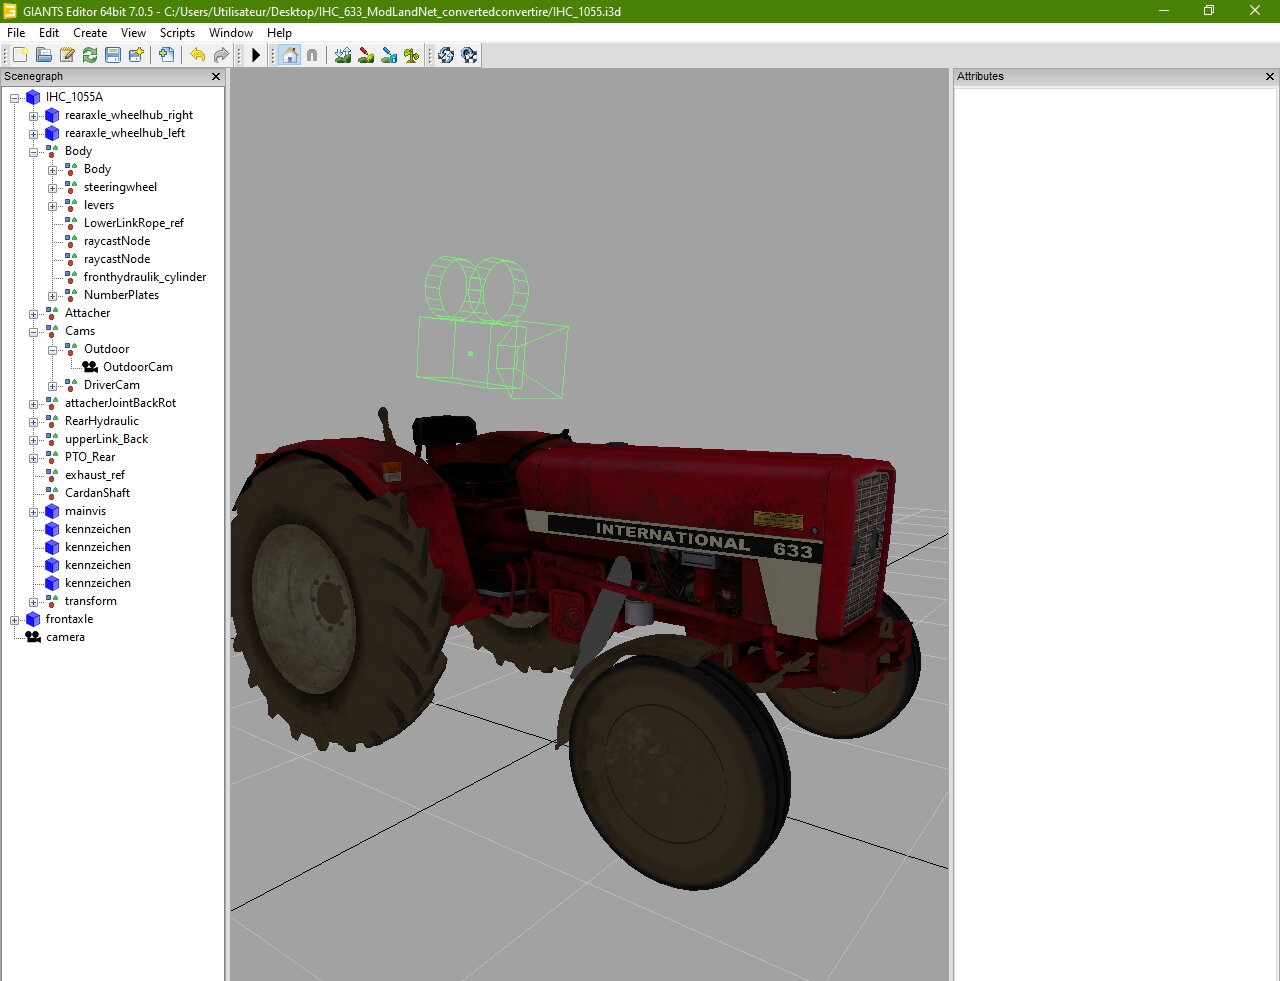Toggle the magnet snap icon

pyautogui.click(x=312, y=55)
